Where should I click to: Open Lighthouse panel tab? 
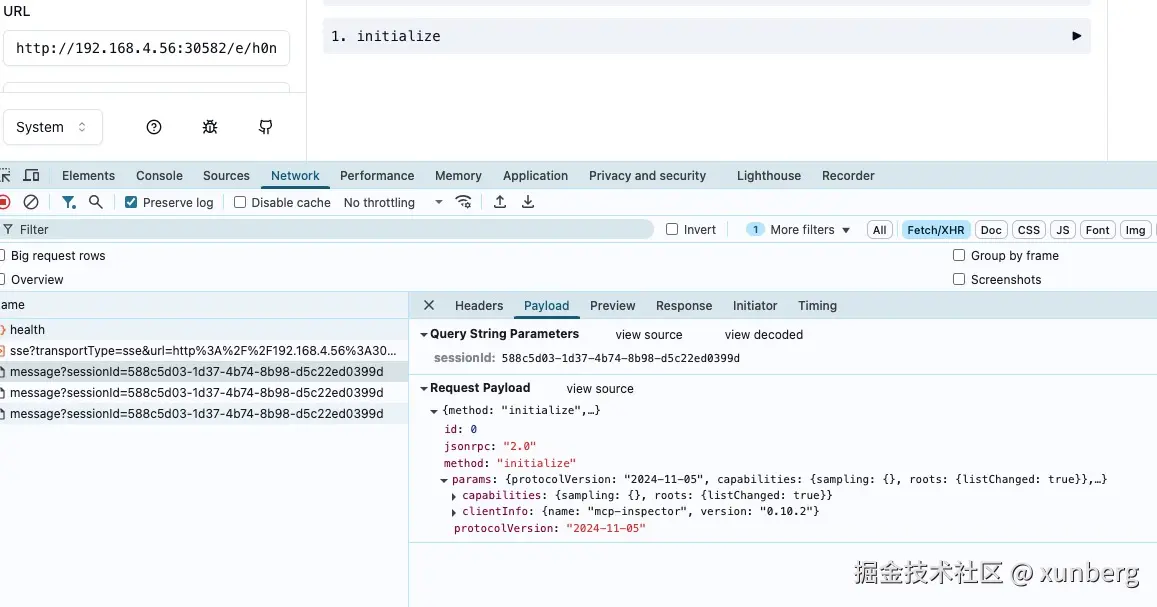pyautogui.click(x=769, y=176)
